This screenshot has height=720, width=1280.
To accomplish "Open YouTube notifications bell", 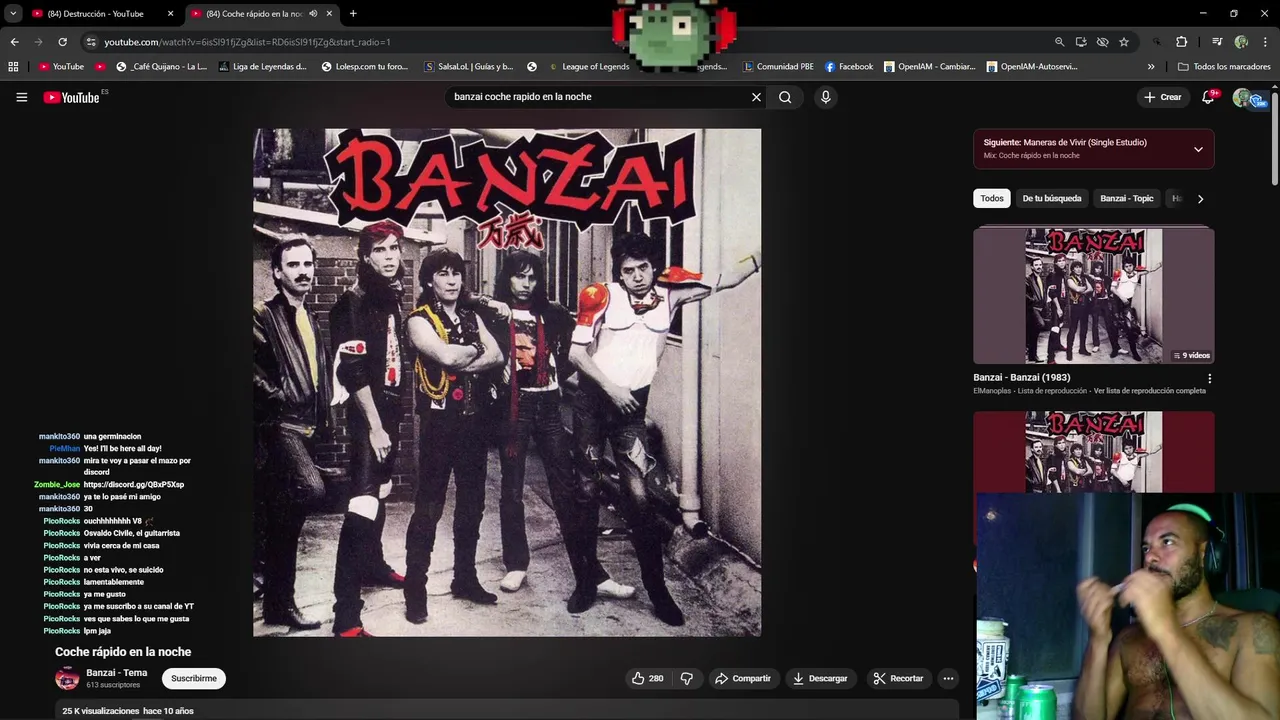I will pos(1208,97).
